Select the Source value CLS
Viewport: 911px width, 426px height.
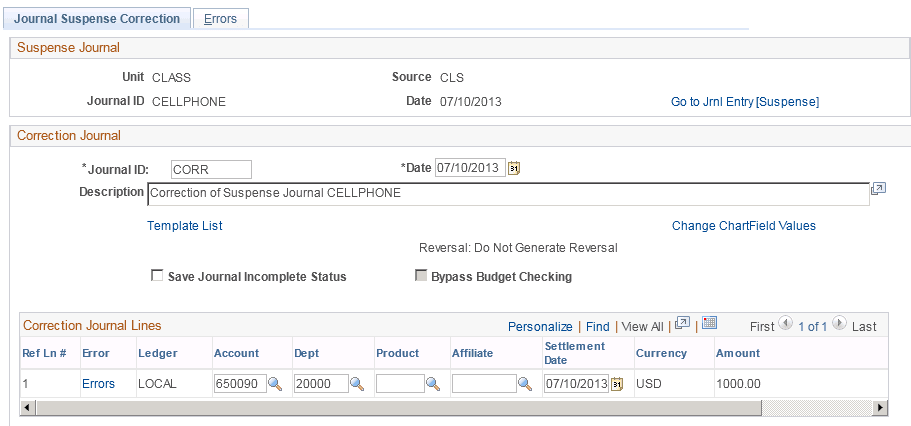coord(452,77)
